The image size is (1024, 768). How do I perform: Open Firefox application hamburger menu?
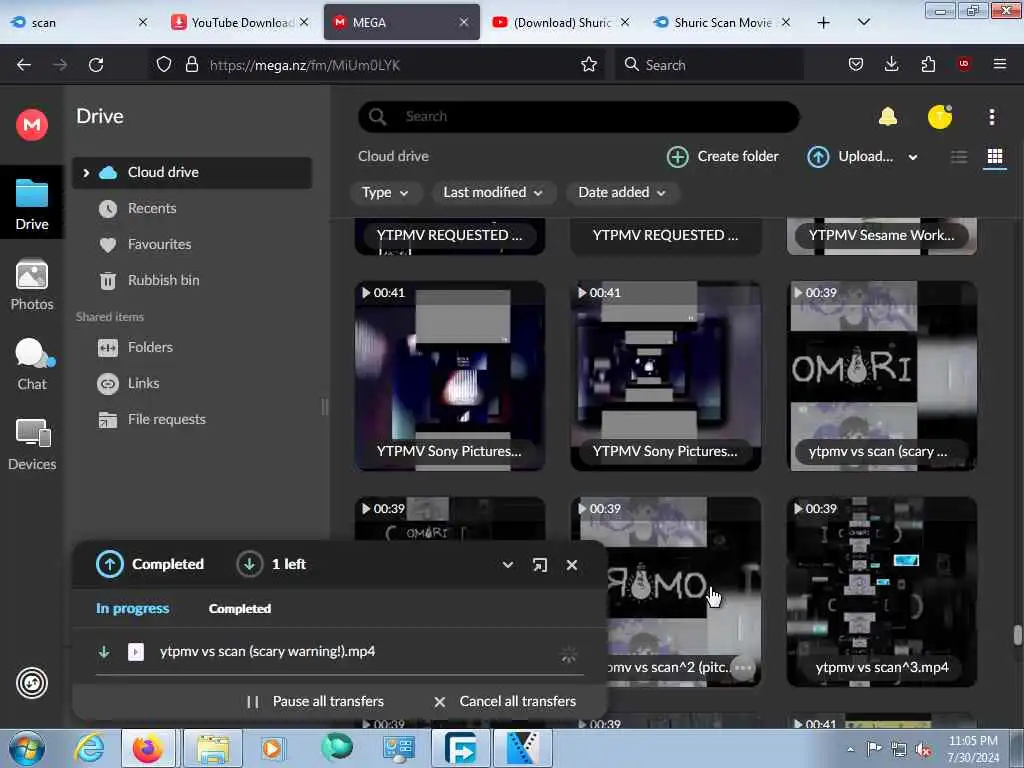coord(999,65)
